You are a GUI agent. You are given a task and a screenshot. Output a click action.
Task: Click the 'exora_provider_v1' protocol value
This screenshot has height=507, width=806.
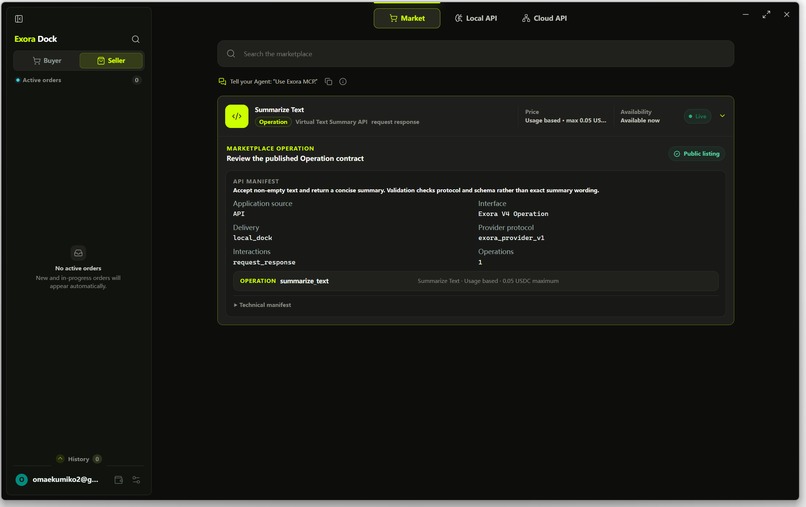pyautogui.click(x=511, y=238)
